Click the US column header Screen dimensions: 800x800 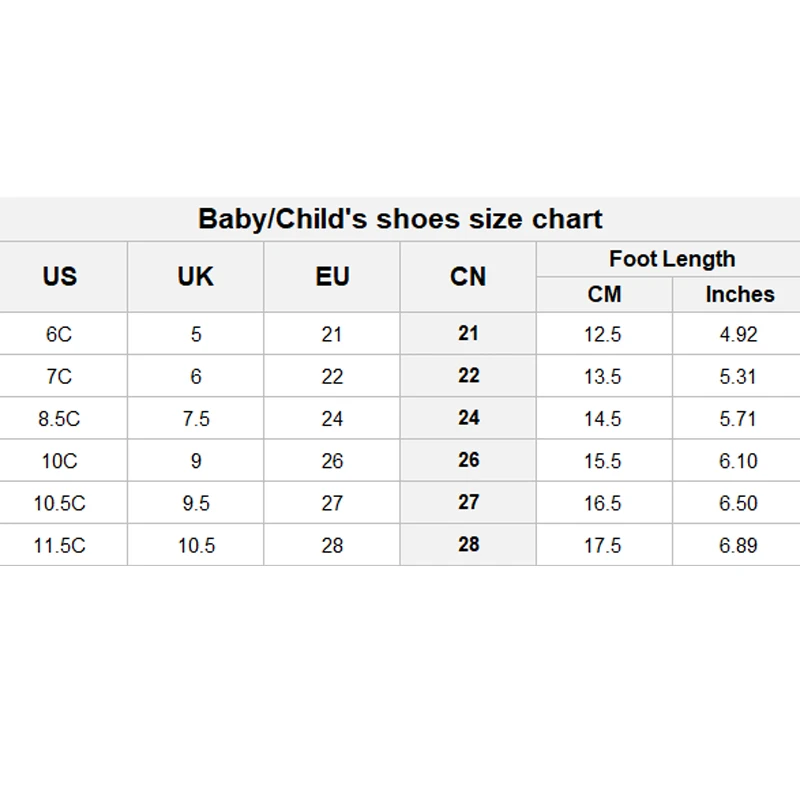click(60, 276)
